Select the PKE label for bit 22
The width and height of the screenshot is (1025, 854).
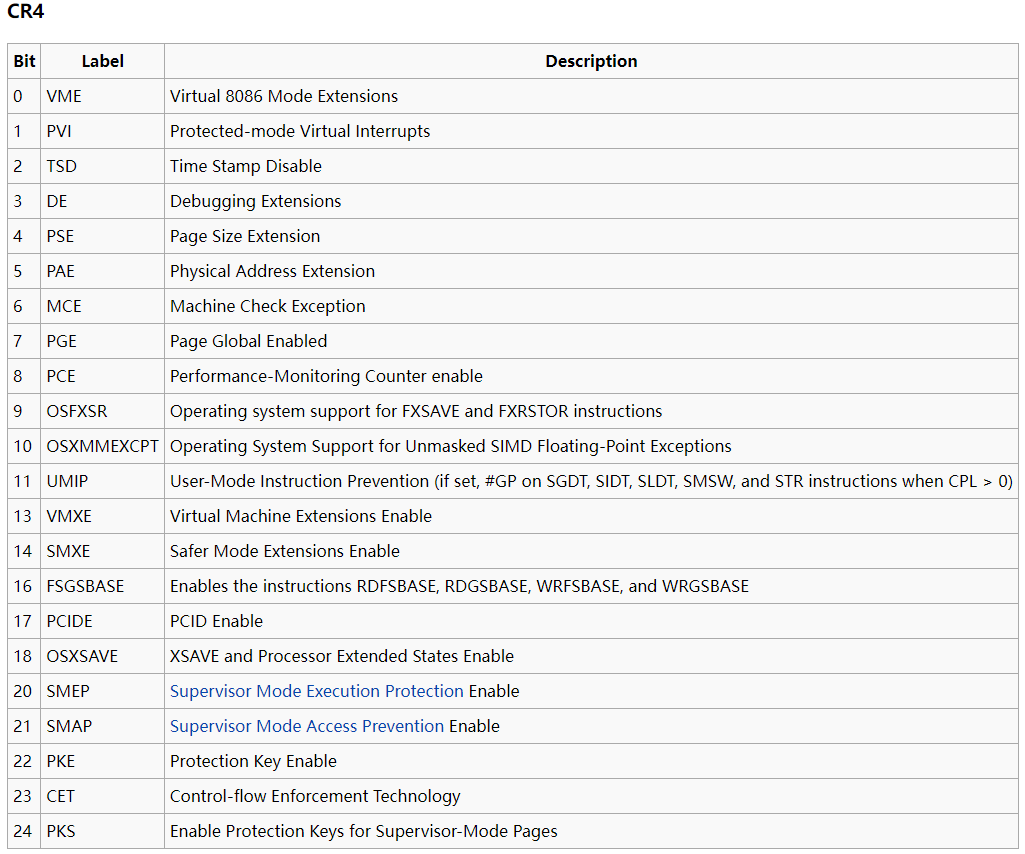pyautogui.click(x=60, y=761)
